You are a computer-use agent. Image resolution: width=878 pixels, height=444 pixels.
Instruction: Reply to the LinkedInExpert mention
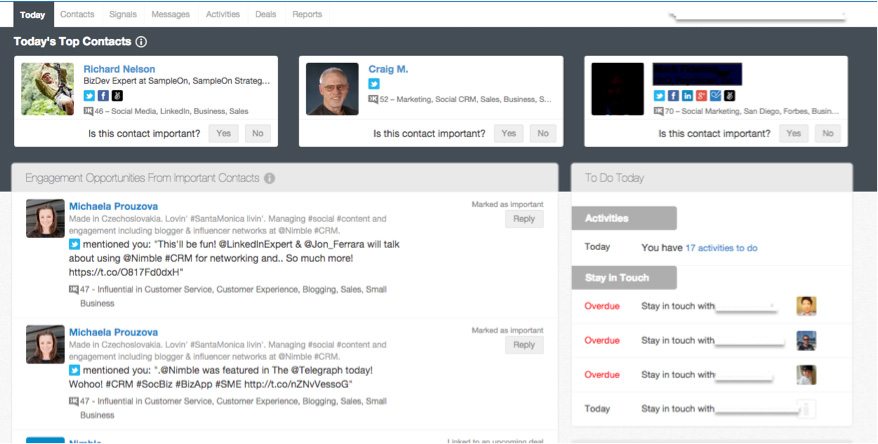click(x=524, y=219)
